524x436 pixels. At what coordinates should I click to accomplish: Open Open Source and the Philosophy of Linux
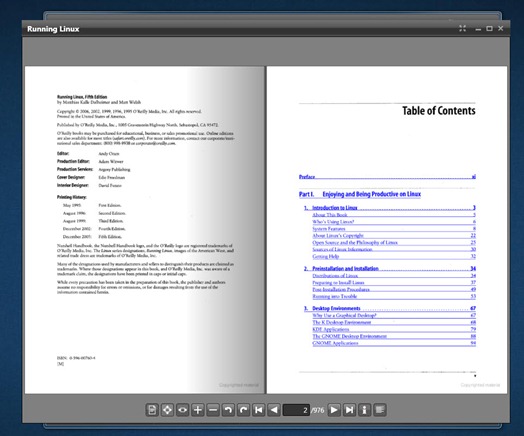point(394,243)
